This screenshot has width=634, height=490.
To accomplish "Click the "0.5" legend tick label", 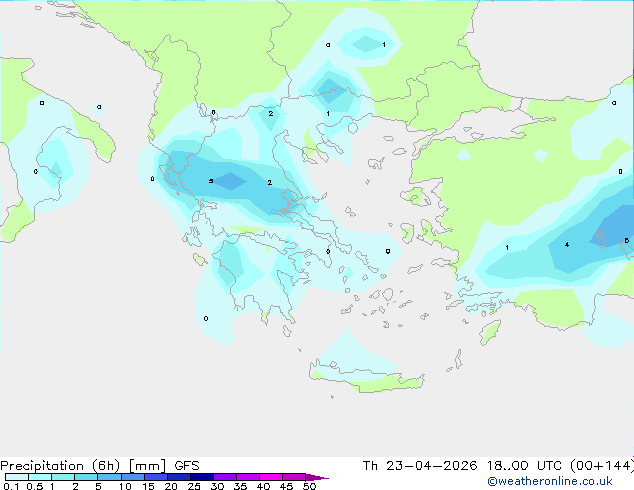I will 35,486.
